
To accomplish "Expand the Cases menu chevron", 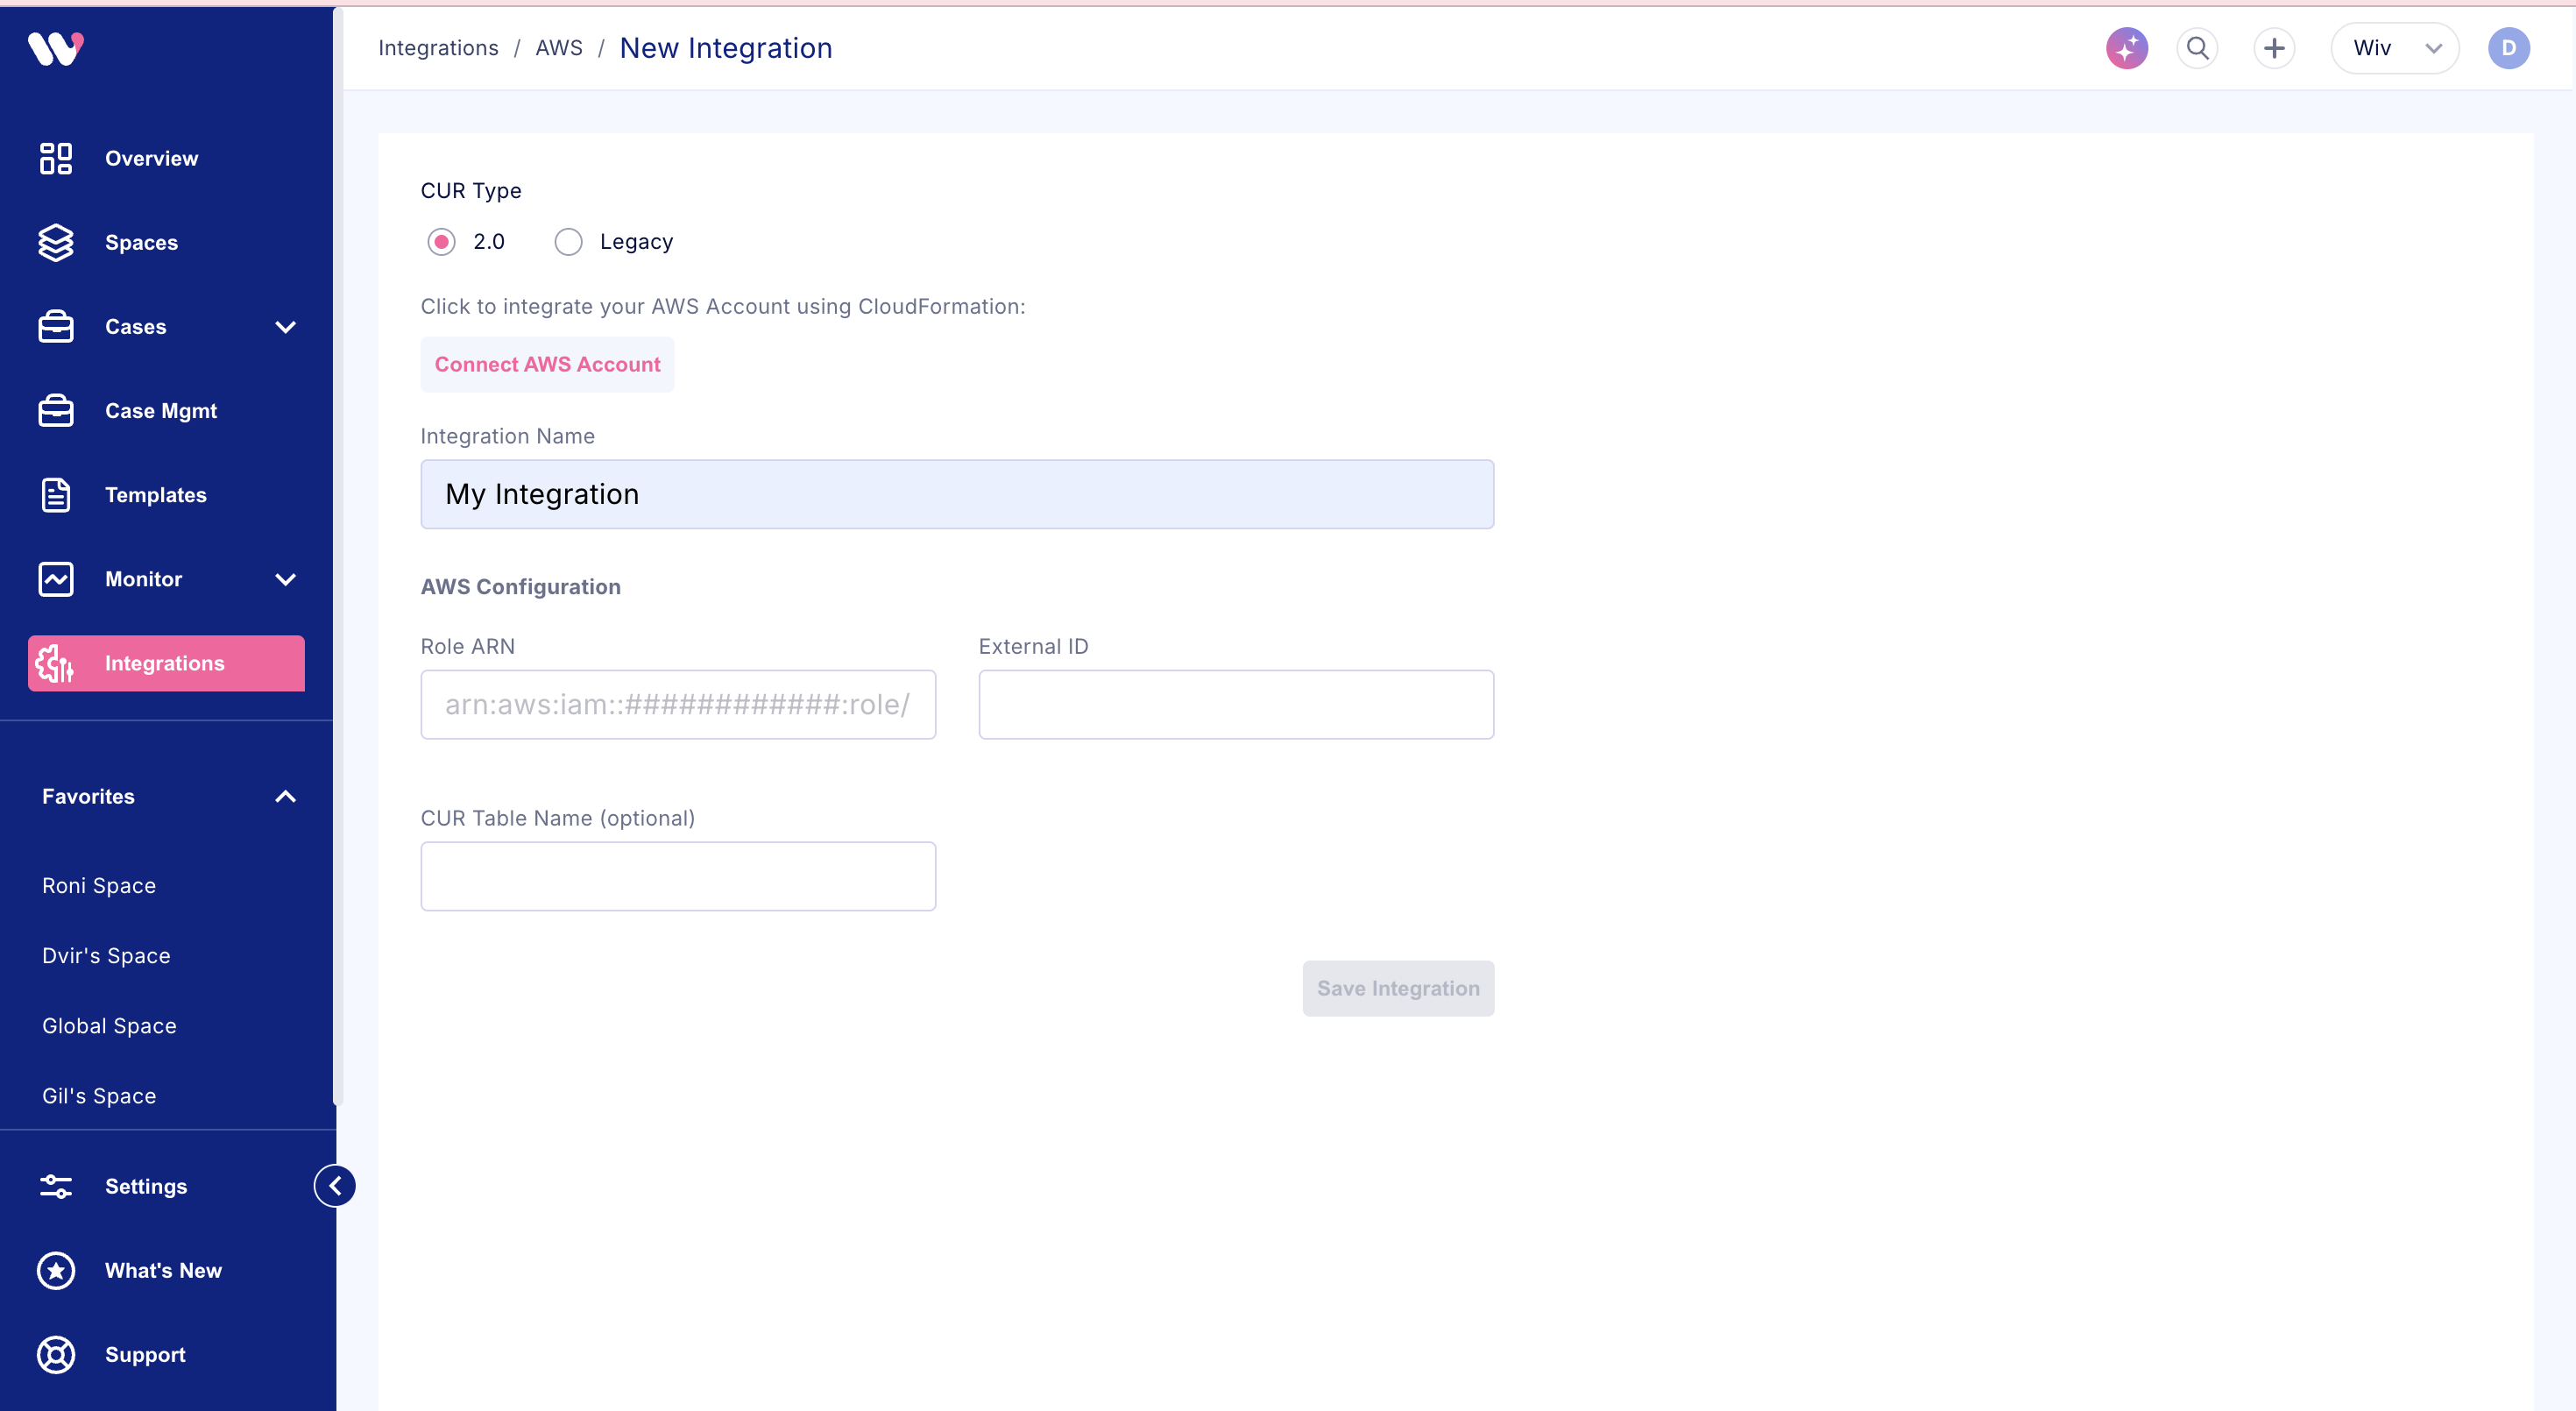I will coord(285,327).
